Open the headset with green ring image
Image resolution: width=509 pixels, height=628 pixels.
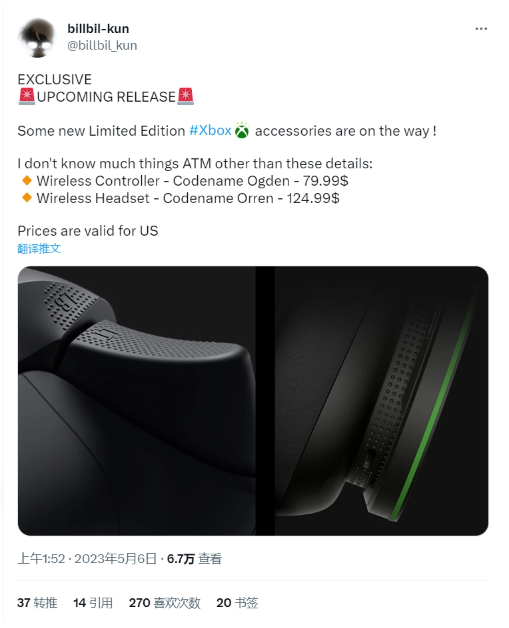click(381, 401)
